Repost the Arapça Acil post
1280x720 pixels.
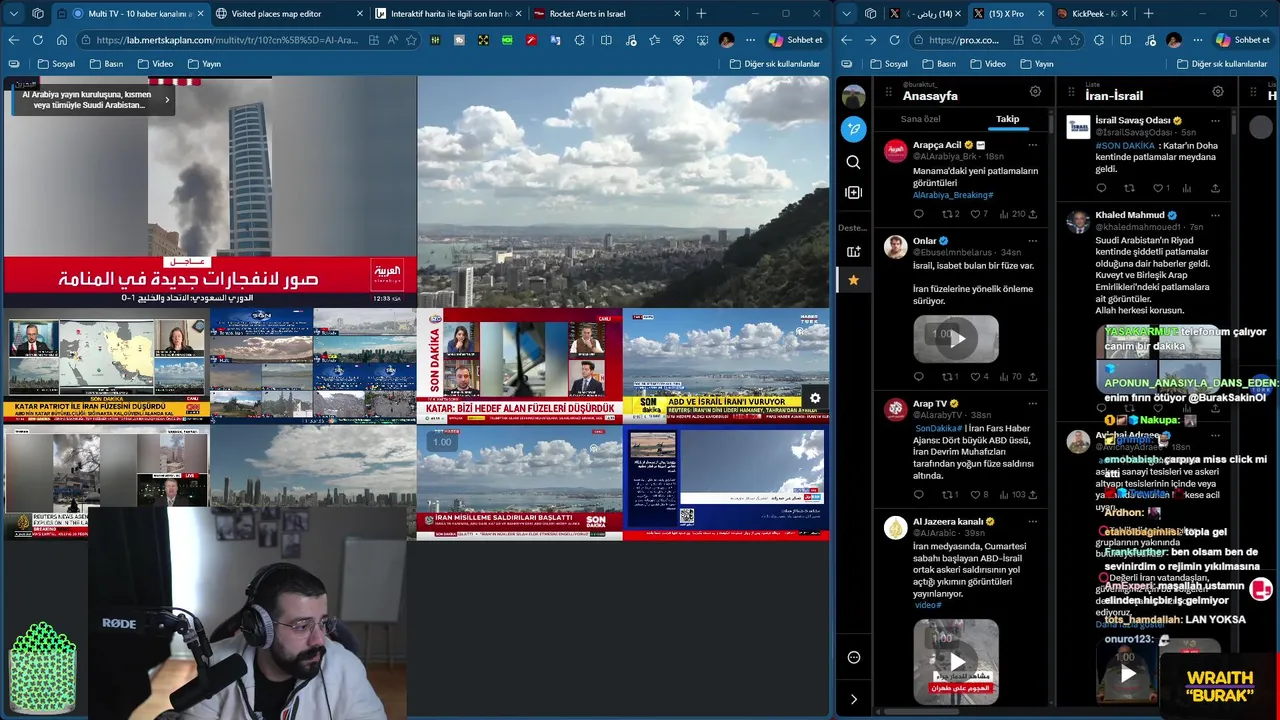[947, 214]
